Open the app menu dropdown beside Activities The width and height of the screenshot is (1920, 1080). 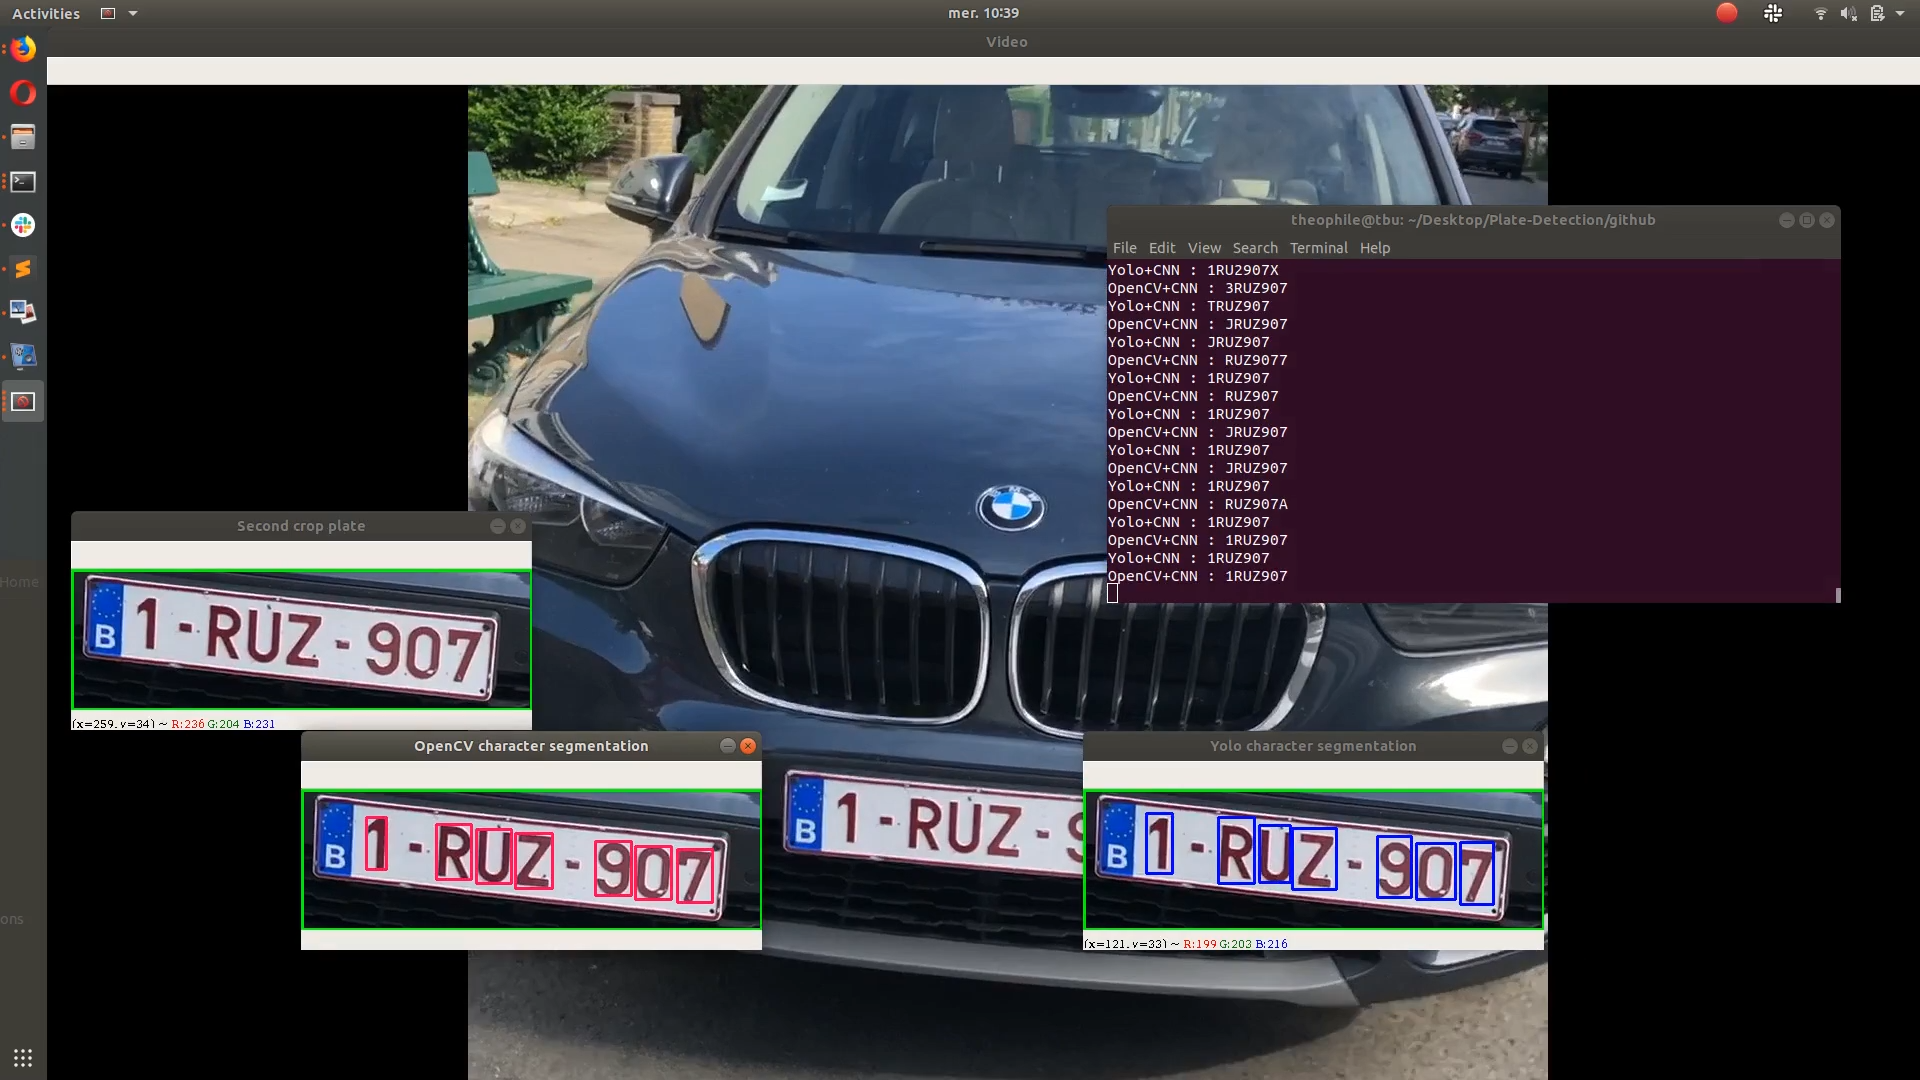coord(119,13)
